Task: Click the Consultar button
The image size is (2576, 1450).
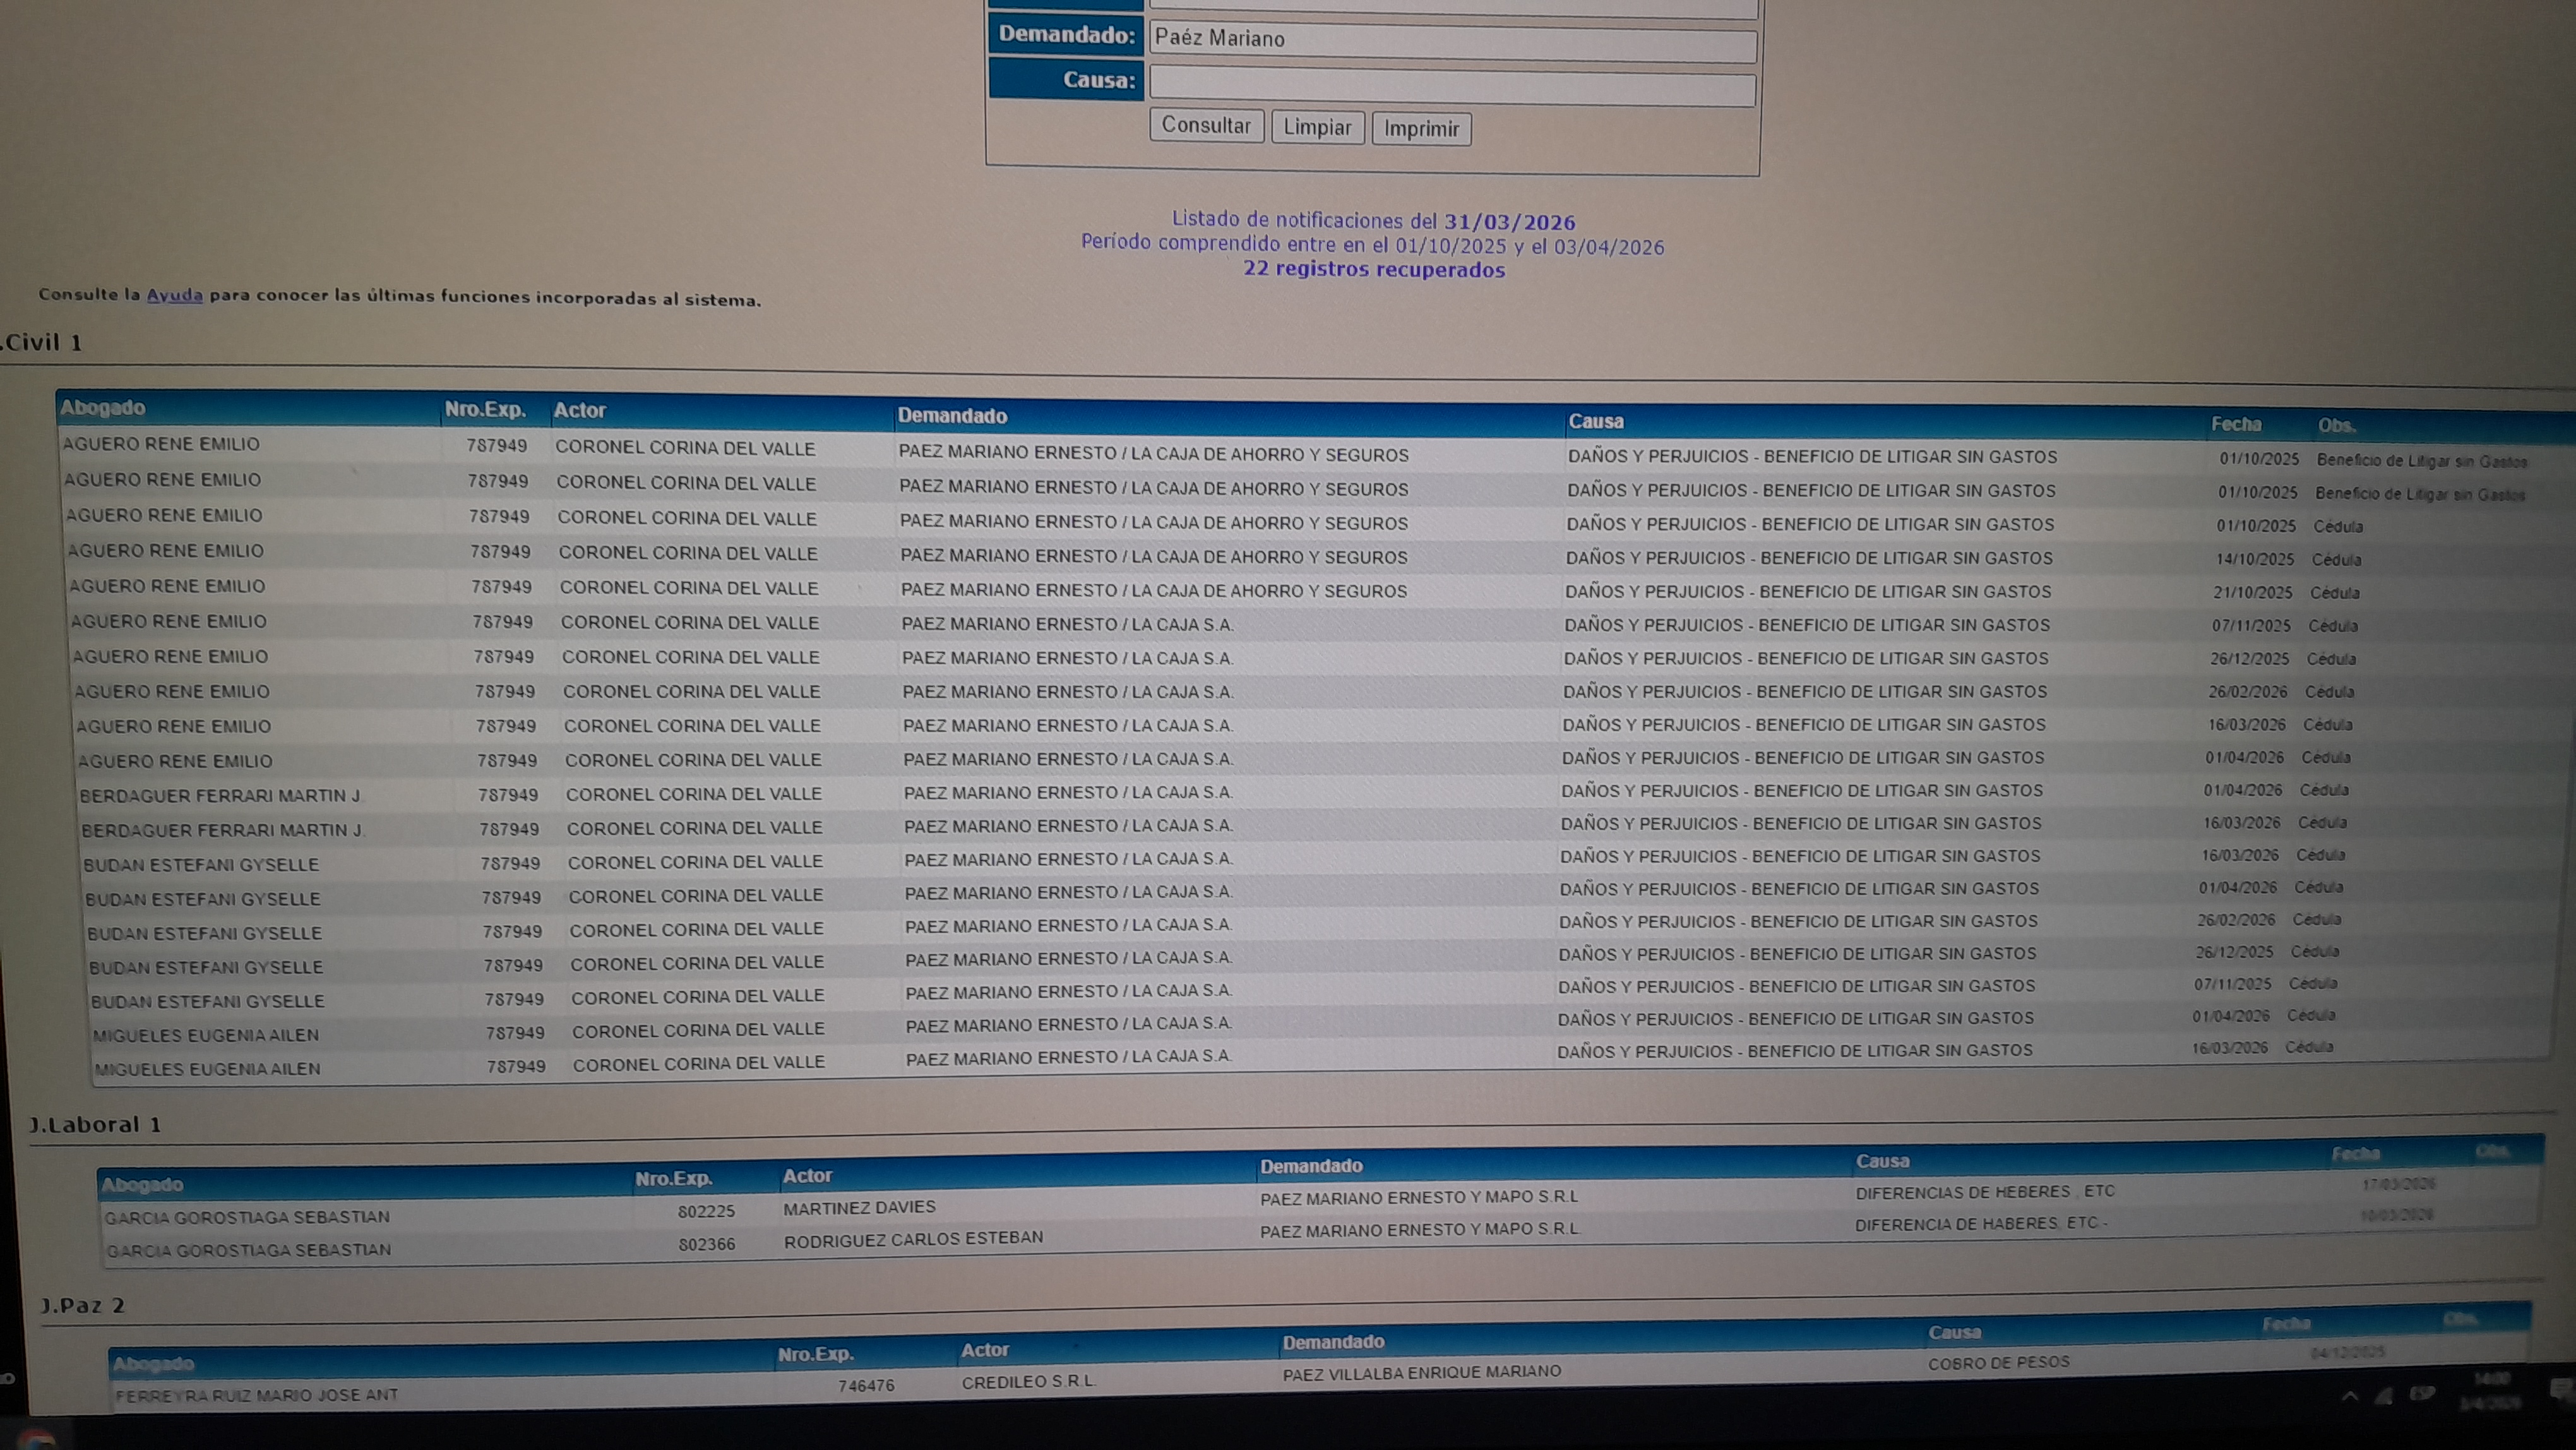Action: click(1206, 126)
